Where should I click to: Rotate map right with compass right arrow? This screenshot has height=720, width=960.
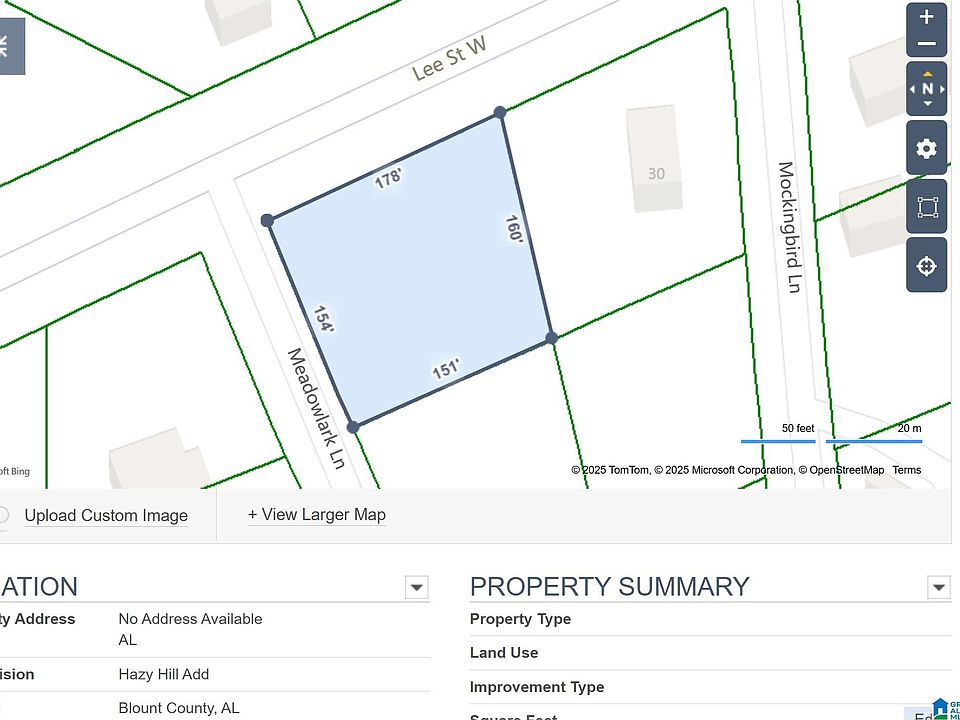[x=942, y=89]
